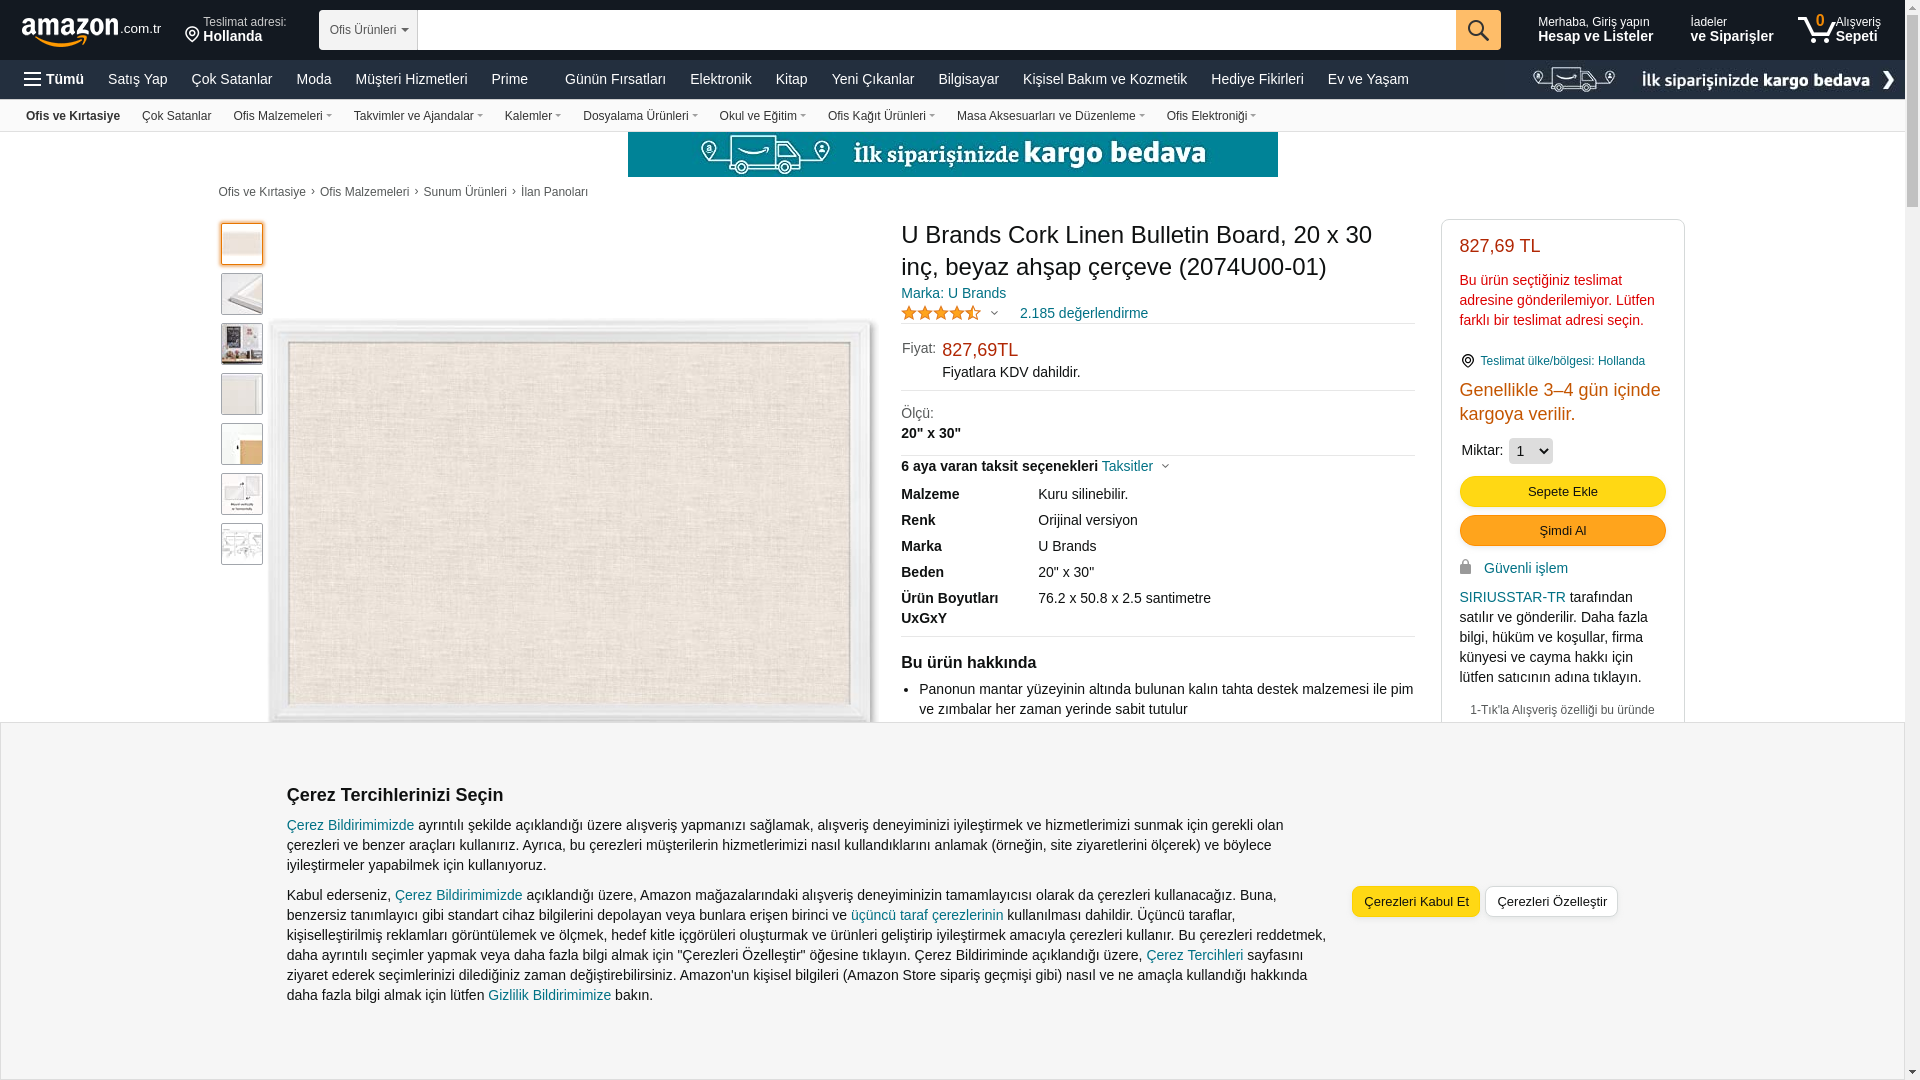Open the Ofis Ürünleri search category dropdown
1920x1080 pixels.
368,30
